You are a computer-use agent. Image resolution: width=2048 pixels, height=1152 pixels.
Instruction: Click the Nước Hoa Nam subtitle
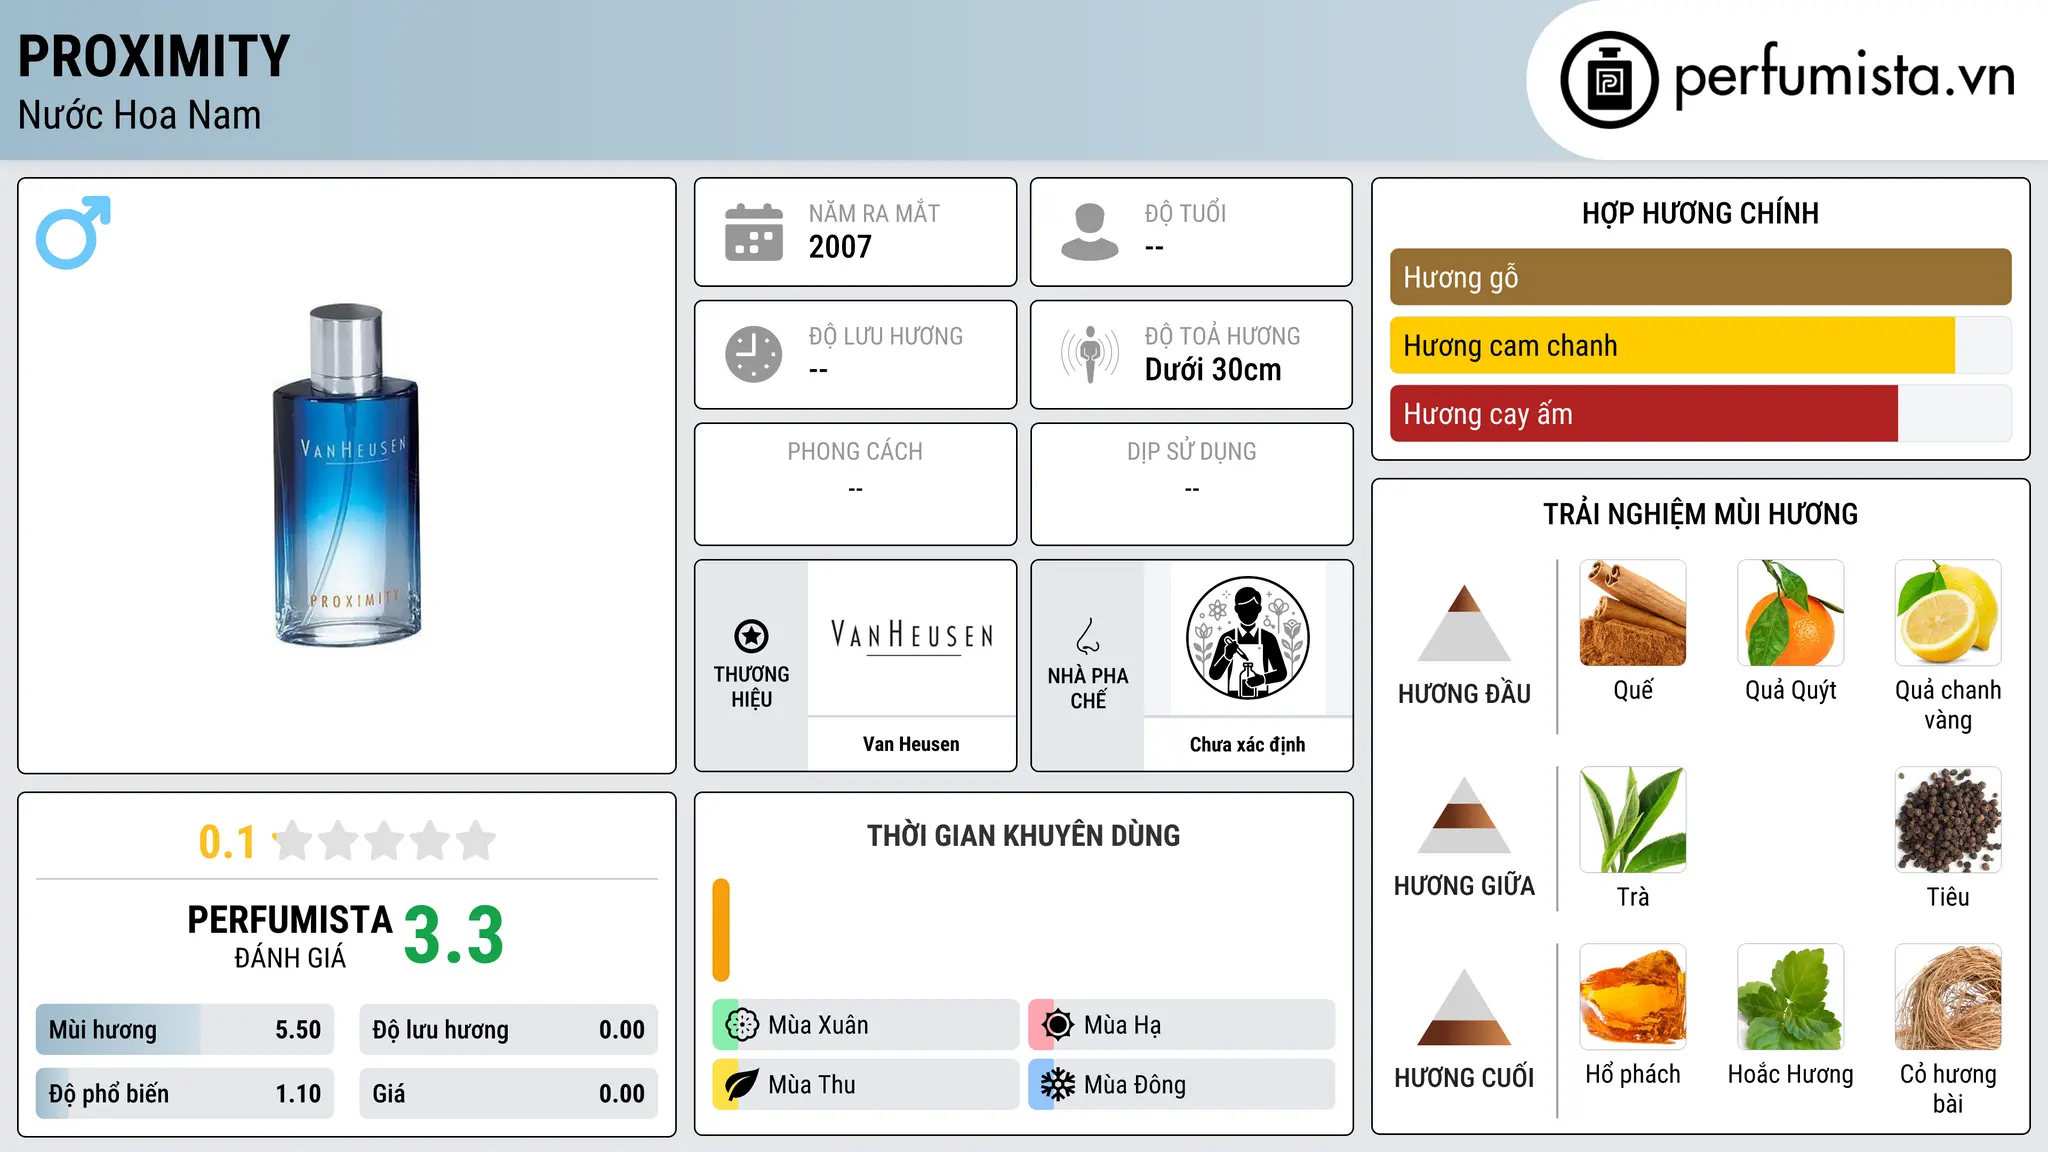[140, 115]
